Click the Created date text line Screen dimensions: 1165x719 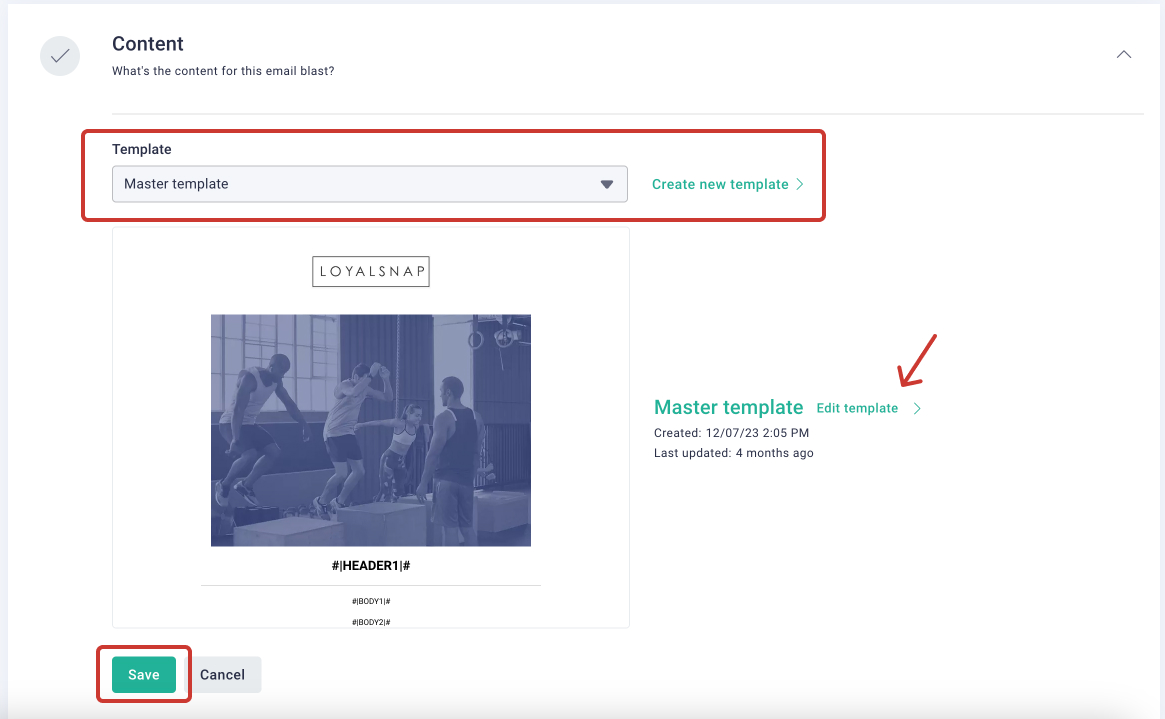[x=731, y=433]
